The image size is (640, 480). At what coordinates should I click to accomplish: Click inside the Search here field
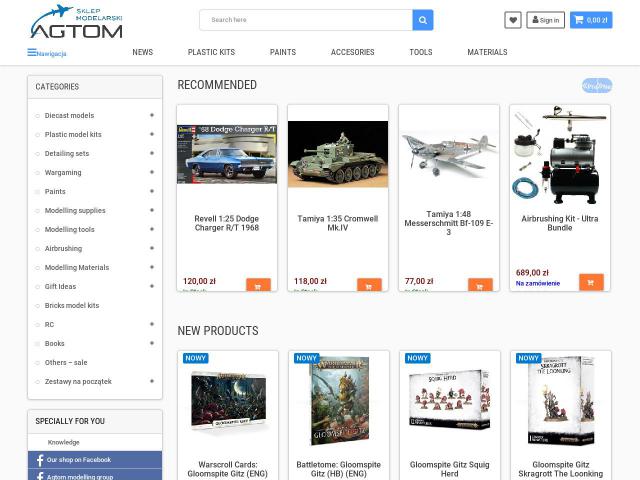click(306, 20)
